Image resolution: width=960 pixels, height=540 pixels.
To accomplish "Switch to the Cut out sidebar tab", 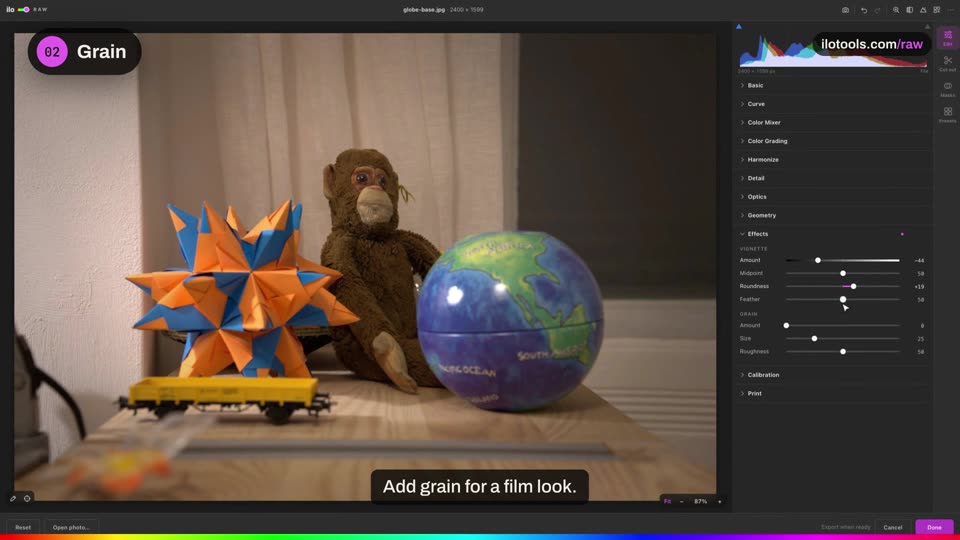I will (x=947, y=64).
